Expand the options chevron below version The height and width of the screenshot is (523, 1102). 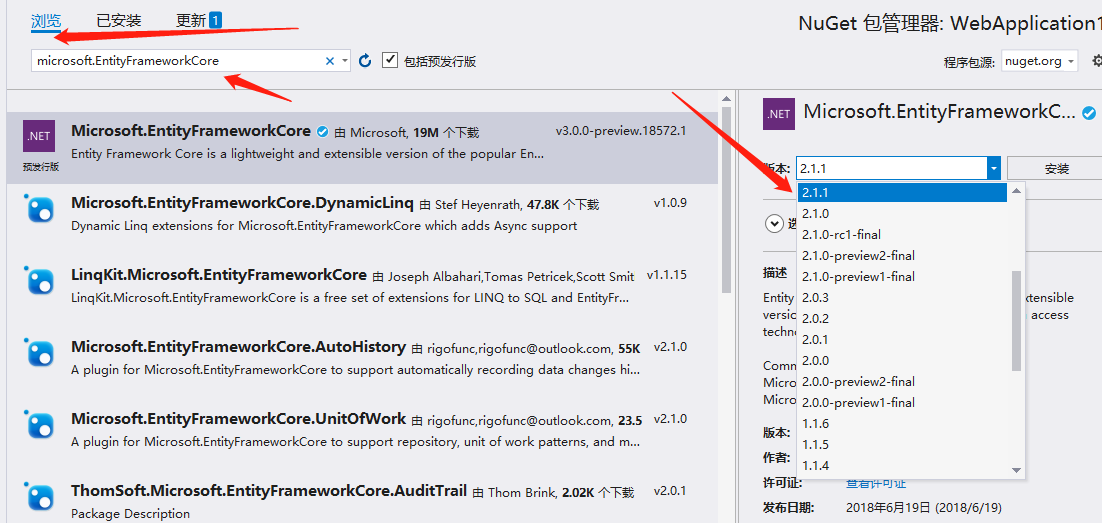(x=774, y=224)
